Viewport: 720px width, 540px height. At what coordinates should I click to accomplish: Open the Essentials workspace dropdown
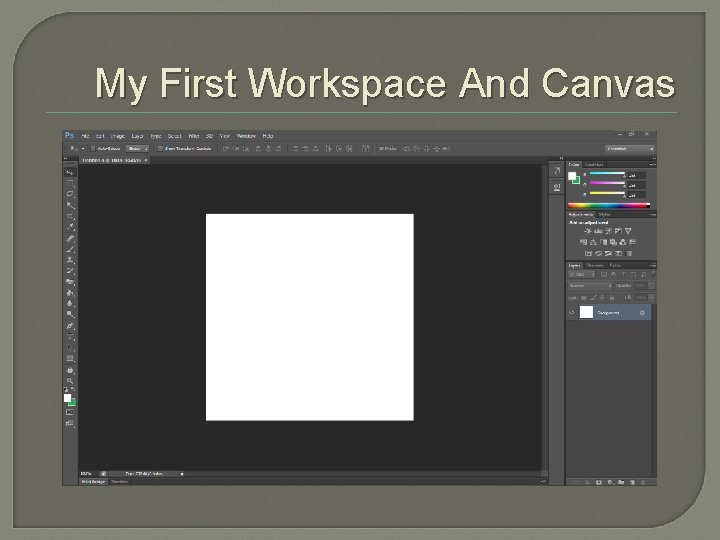pos(630,149)
